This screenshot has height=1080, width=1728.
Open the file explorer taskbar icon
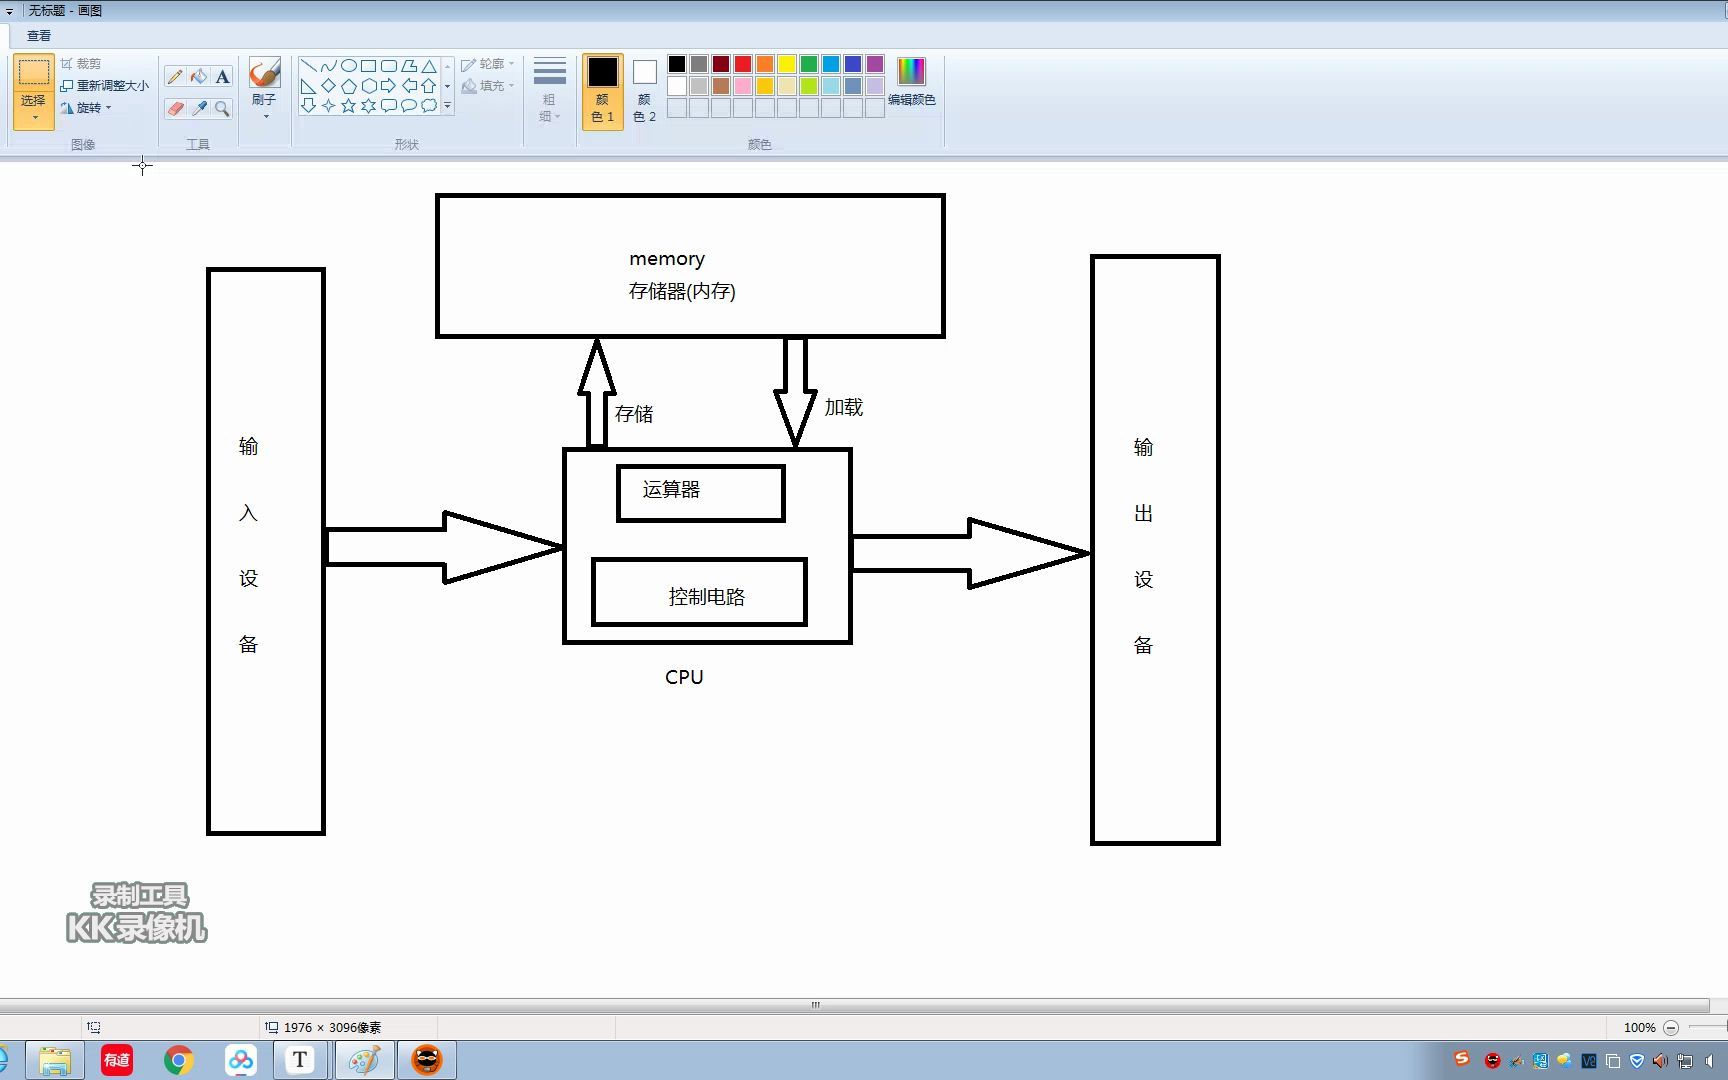click(55, 1060)
